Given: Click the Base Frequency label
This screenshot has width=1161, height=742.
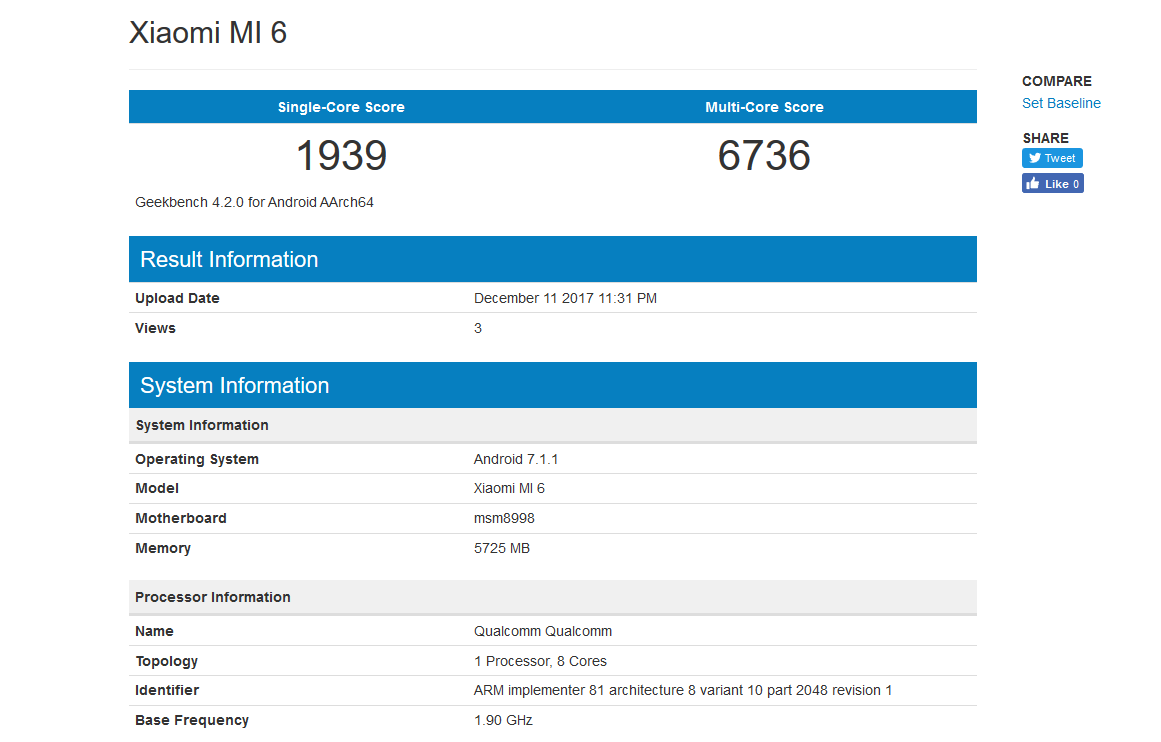Looking at the screenshot, I should coord(192,720).
